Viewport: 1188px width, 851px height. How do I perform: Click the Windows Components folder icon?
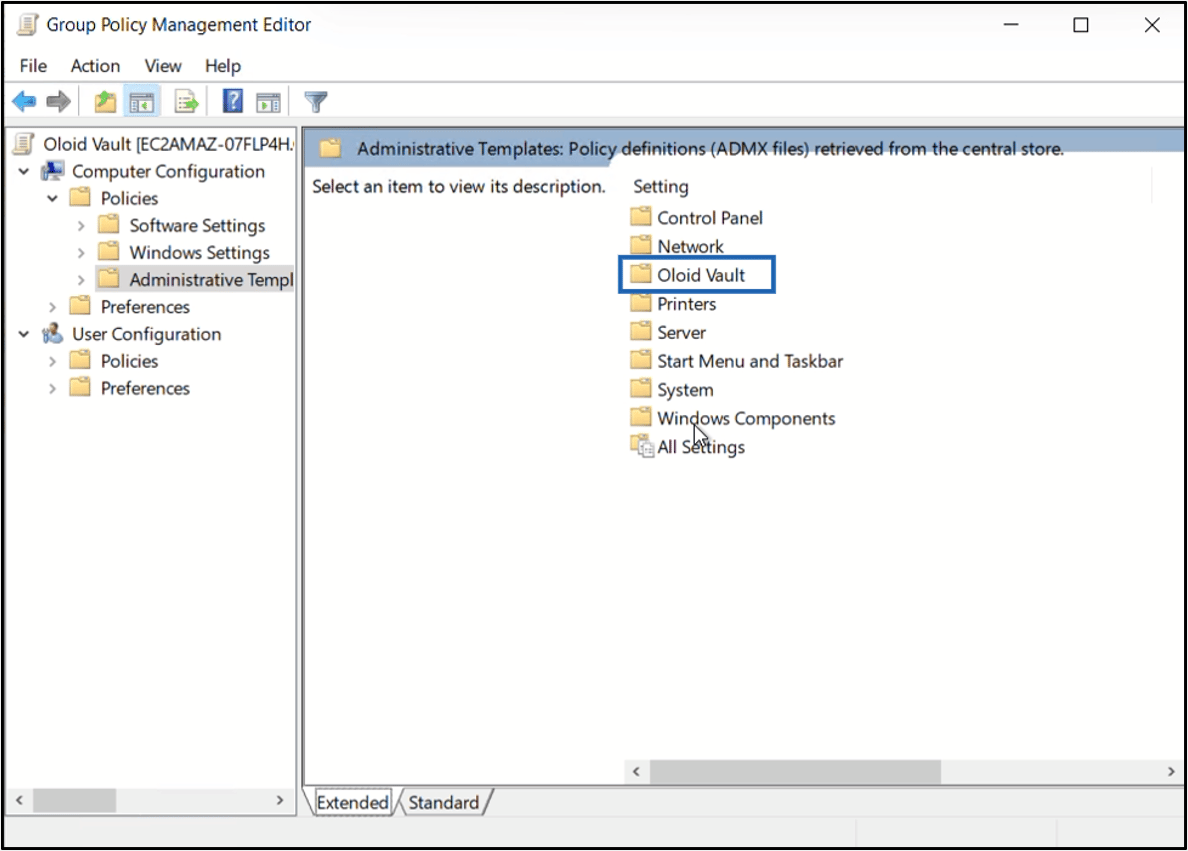point(641,418)
